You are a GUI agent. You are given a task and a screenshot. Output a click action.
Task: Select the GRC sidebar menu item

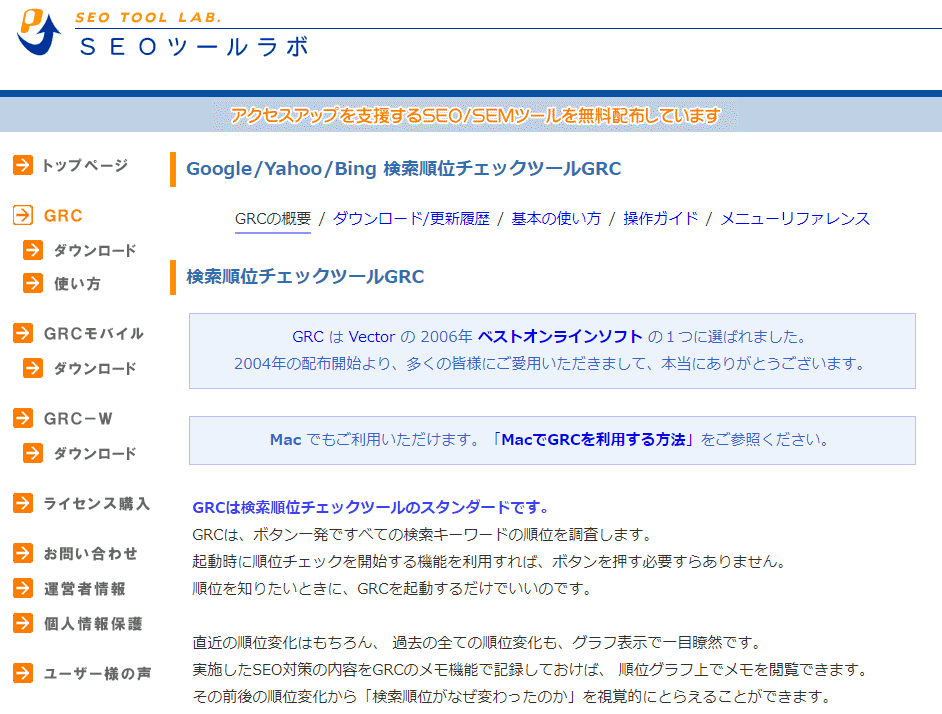click(63, 216)
